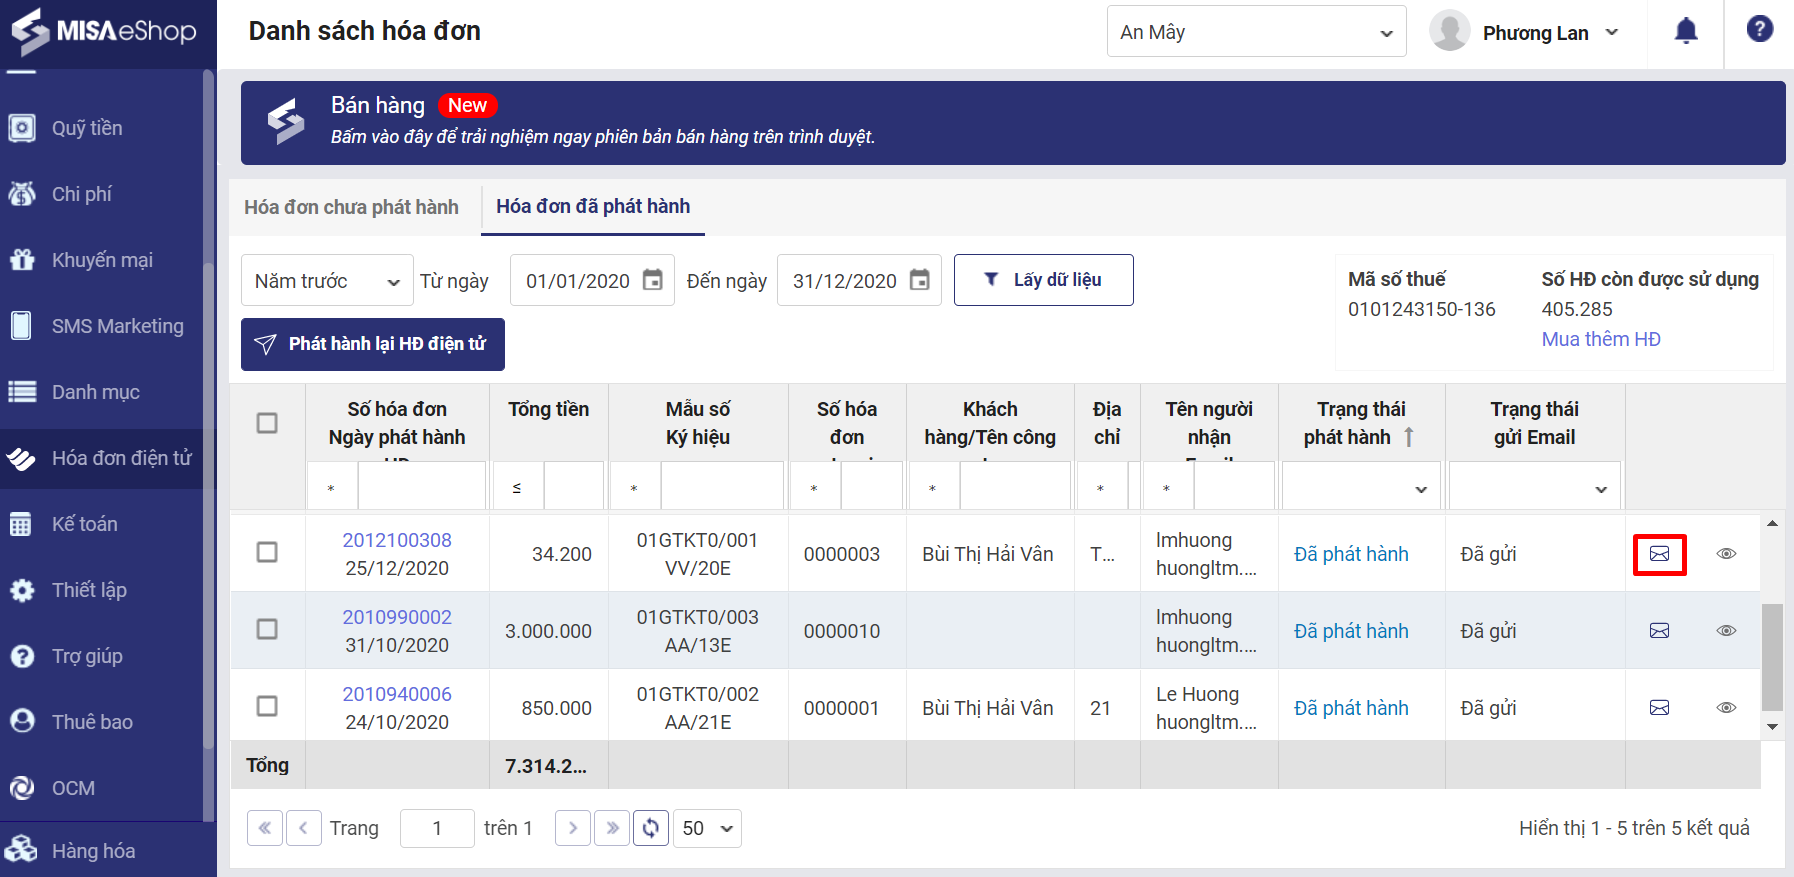Click the MISA eShop logo
The width and height of the screenshot is (1794, 877).
point(105,31)
